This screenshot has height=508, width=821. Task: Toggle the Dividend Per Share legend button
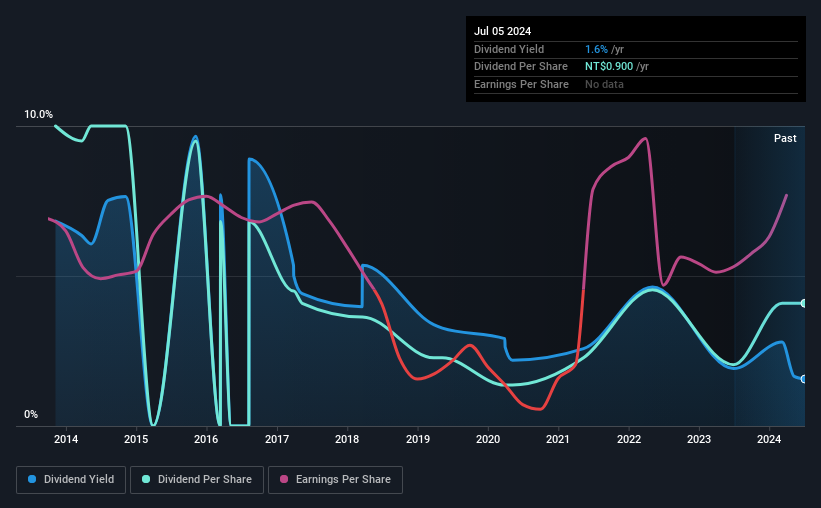[197, 480]
